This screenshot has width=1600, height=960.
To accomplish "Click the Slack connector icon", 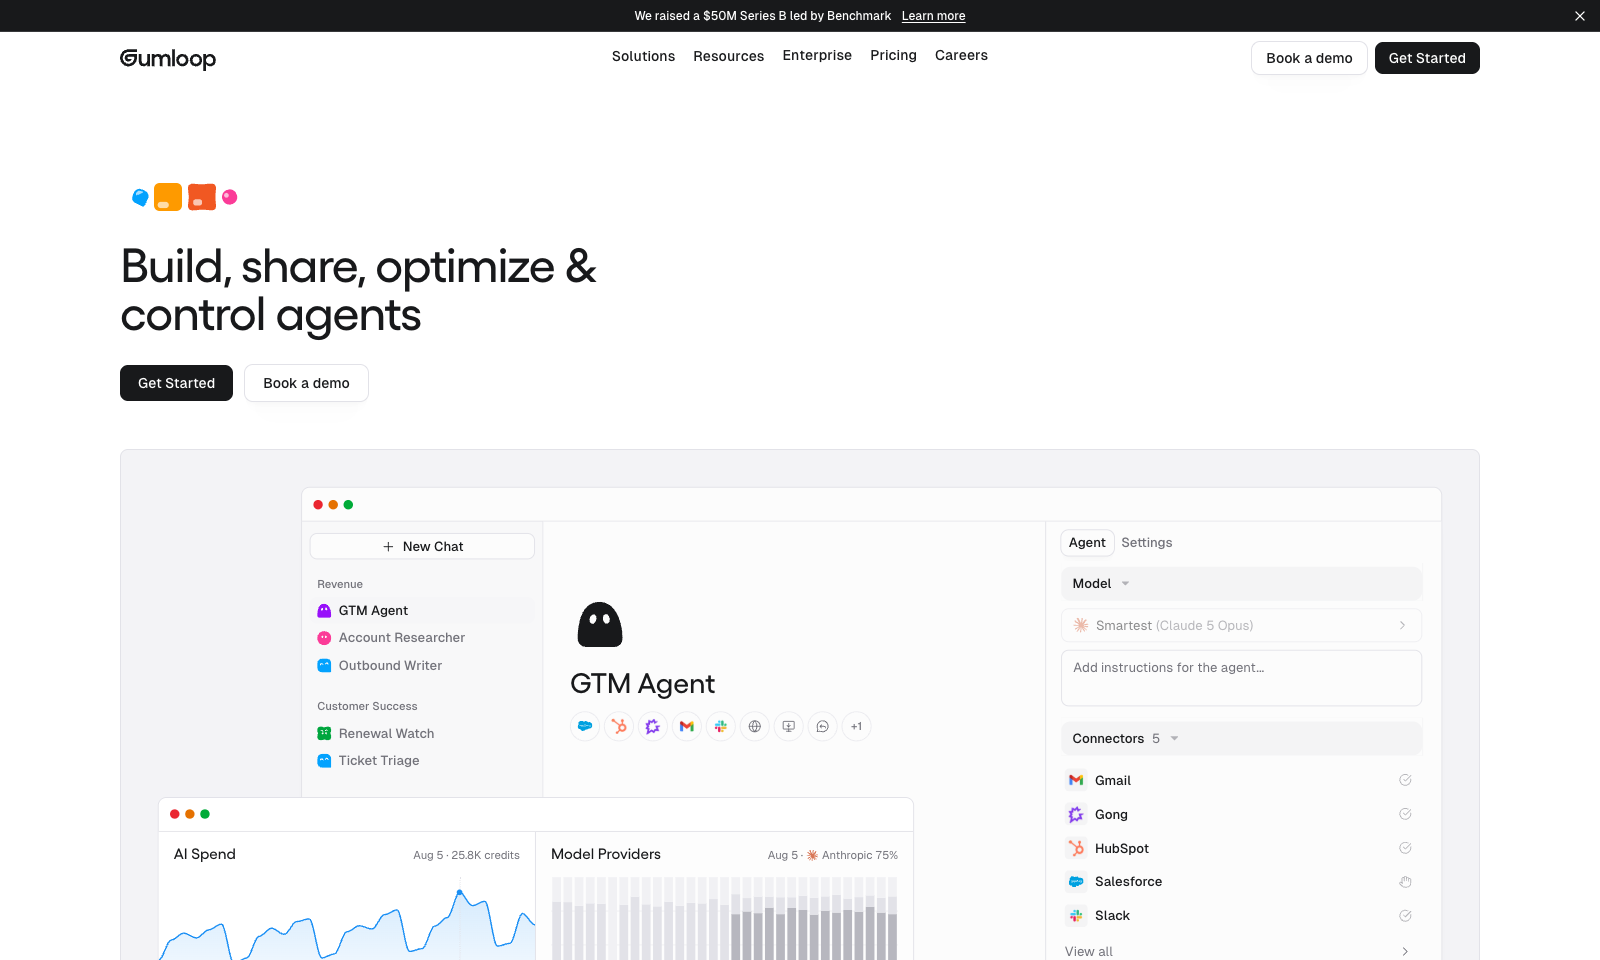I will click(1076, 915).
